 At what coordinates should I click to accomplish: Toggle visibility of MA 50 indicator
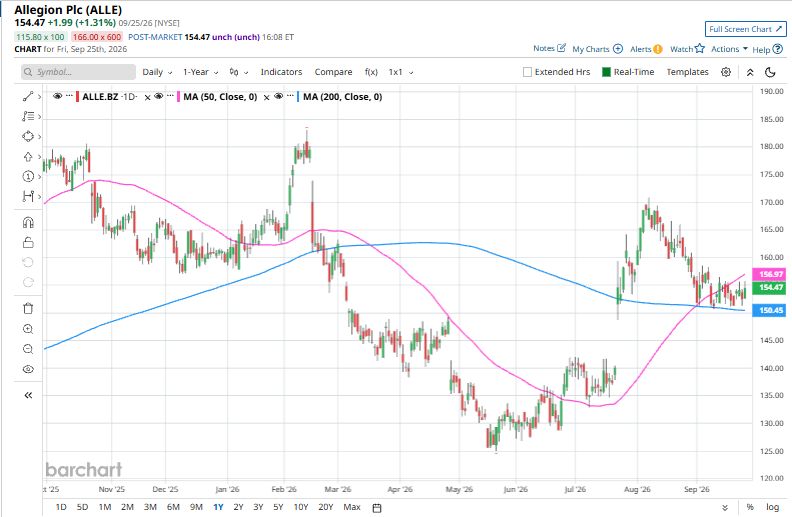click(159, 96)
